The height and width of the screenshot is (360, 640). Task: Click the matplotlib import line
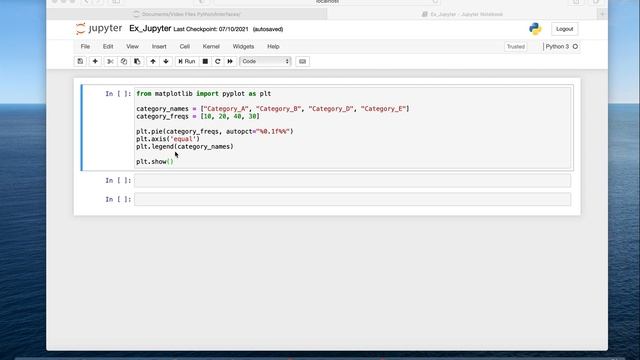[203, 94]
